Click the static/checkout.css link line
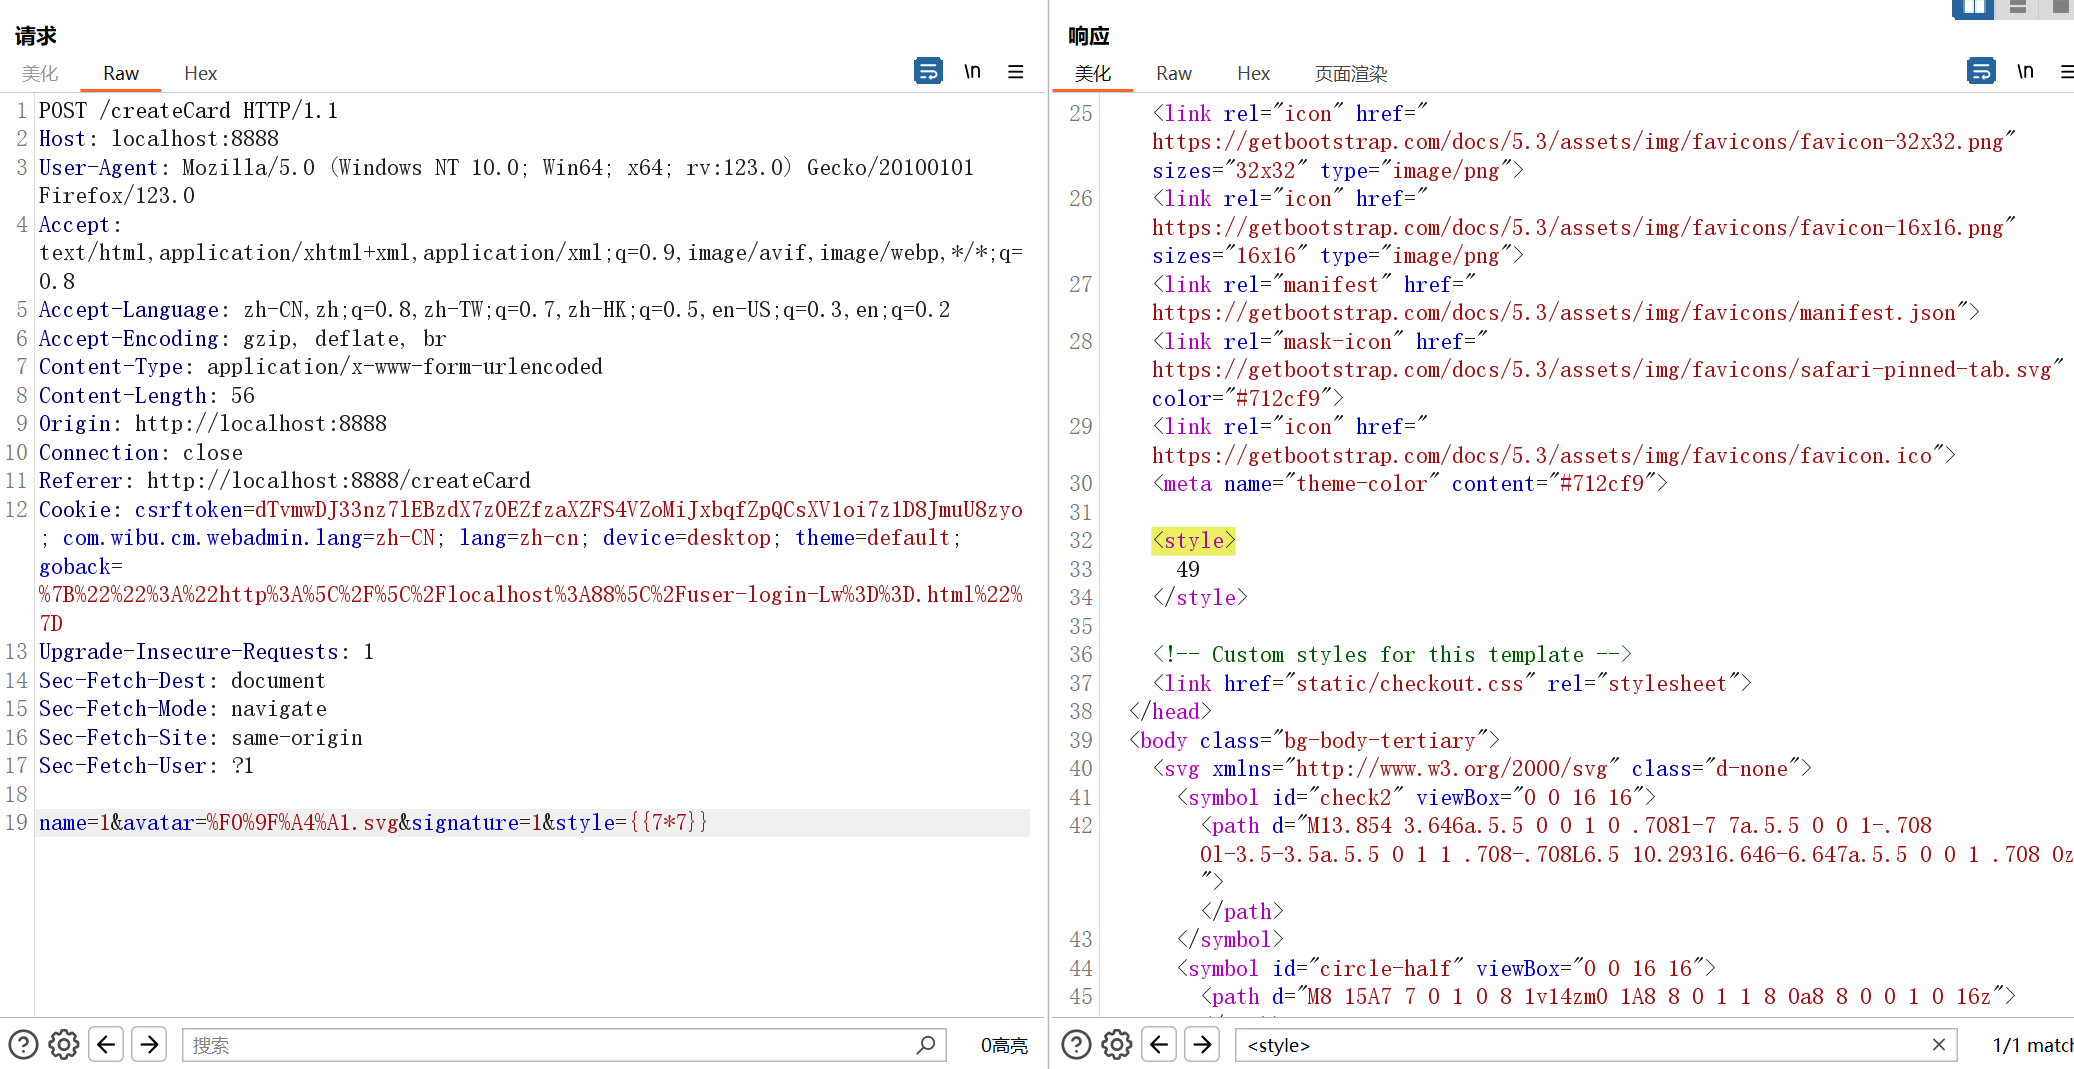The image size is (2074, 1069). (x=1452, y=684)
